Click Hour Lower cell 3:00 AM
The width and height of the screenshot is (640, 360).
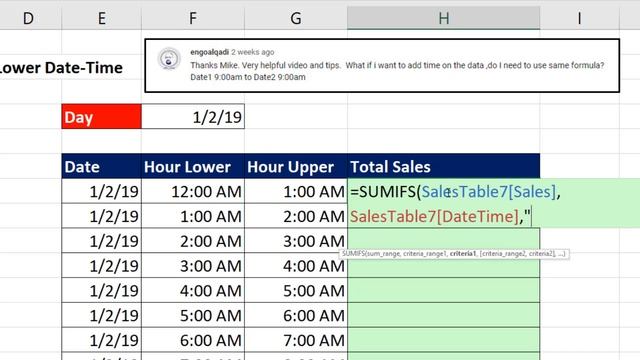click(193, 266)
